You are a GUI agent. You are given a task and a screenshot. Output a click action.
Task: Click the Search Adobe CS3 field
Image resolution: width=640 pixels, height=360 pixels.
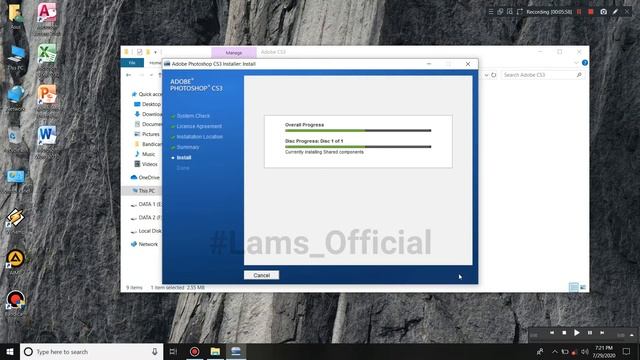pyautogui.click(x=542, y=75)
